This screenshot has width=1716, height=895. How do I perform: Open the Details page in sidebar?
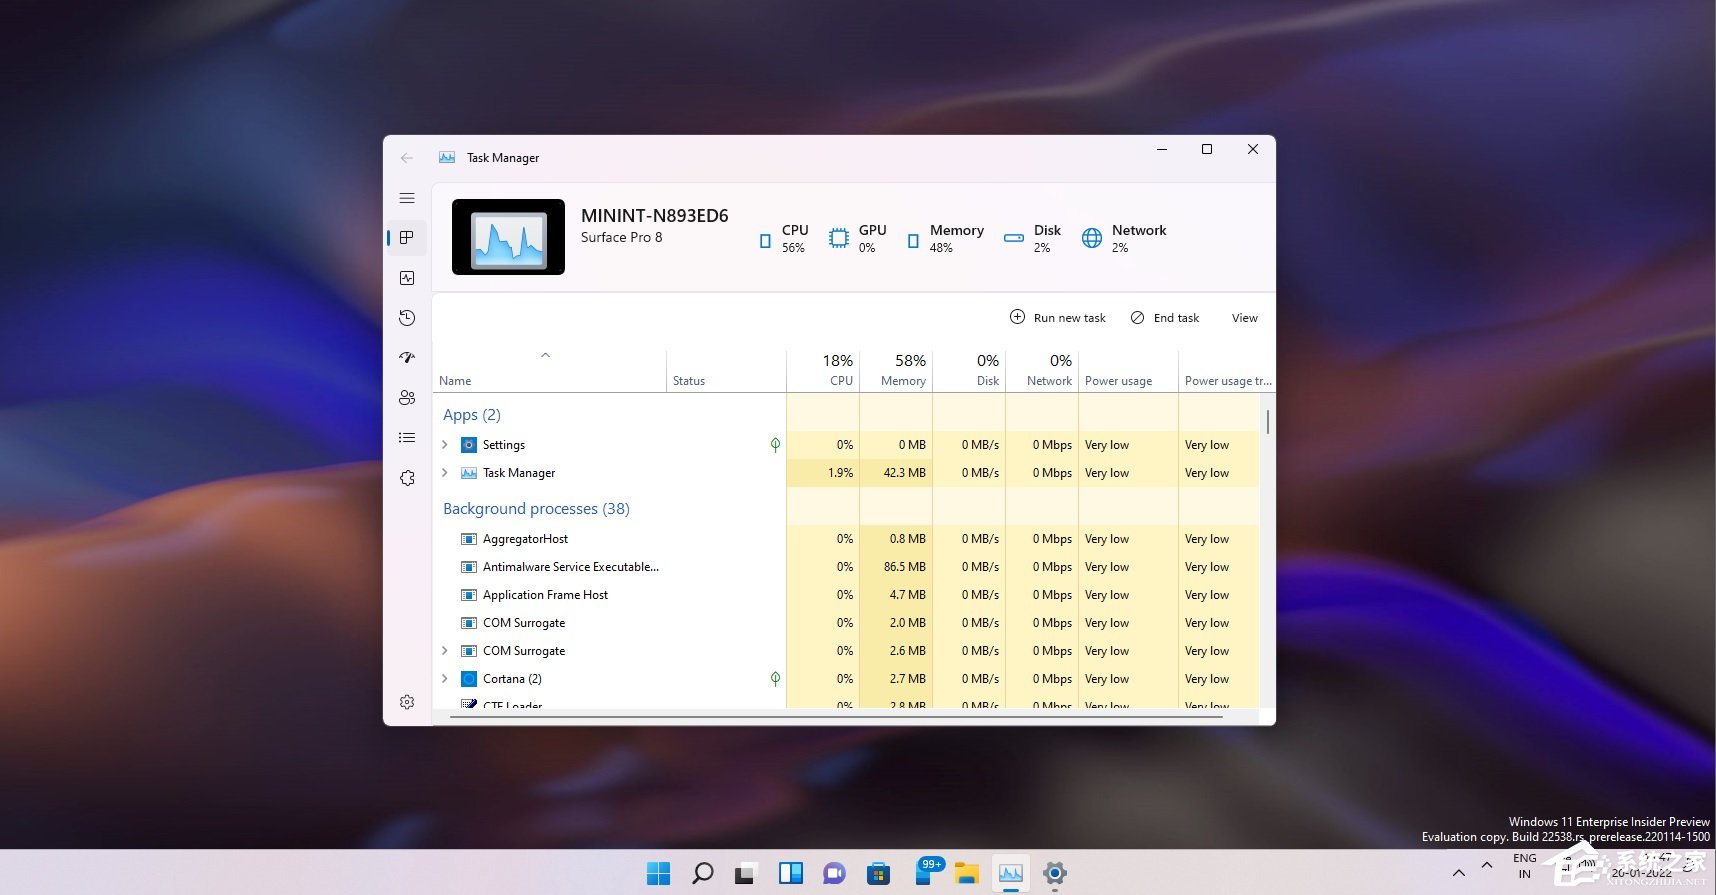tap(407, 438)
